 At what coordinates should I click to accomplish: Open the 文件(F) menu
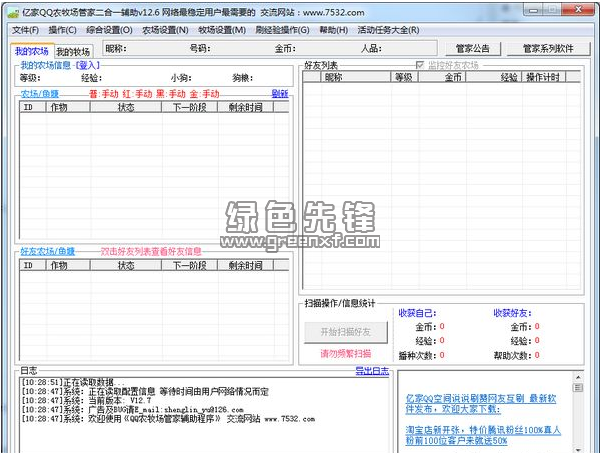[x=25, y=30]
